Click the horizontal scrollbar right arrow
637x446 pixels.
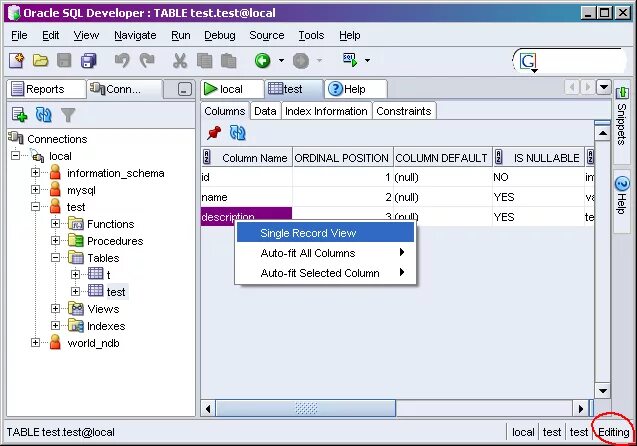[581, 408]
